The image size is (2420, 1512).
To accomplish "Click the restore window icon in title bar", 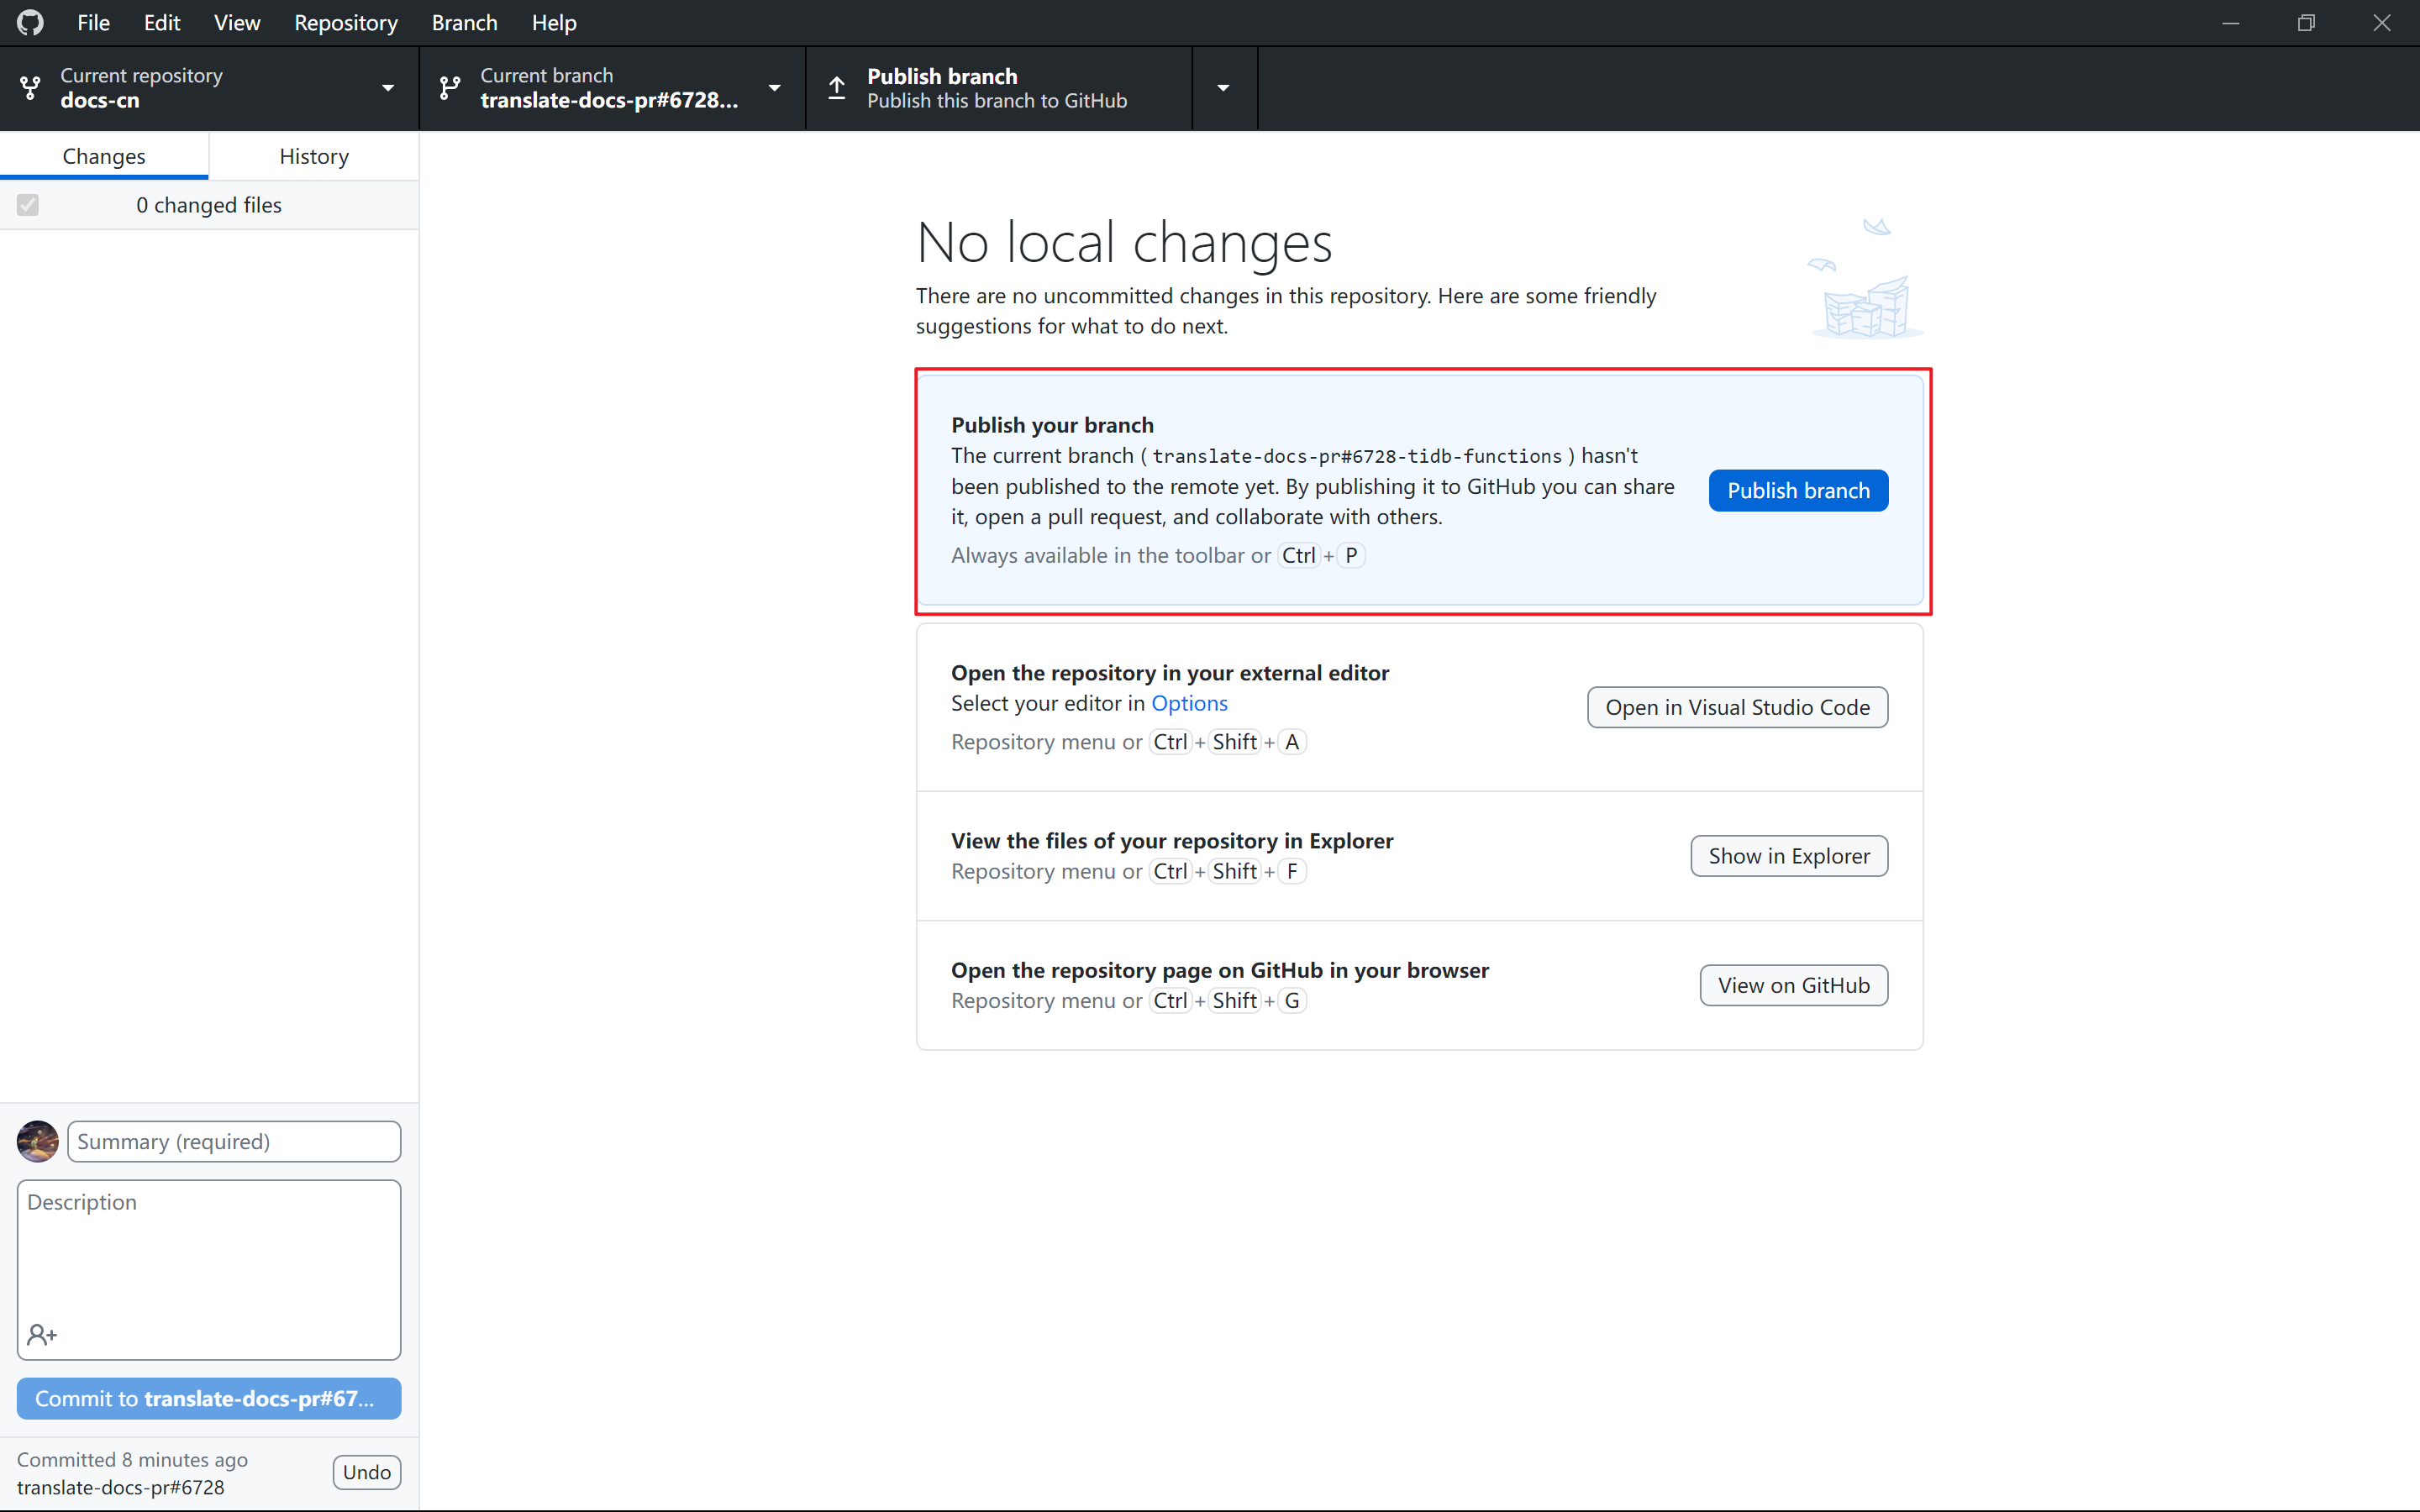I will pos(2306,22).
